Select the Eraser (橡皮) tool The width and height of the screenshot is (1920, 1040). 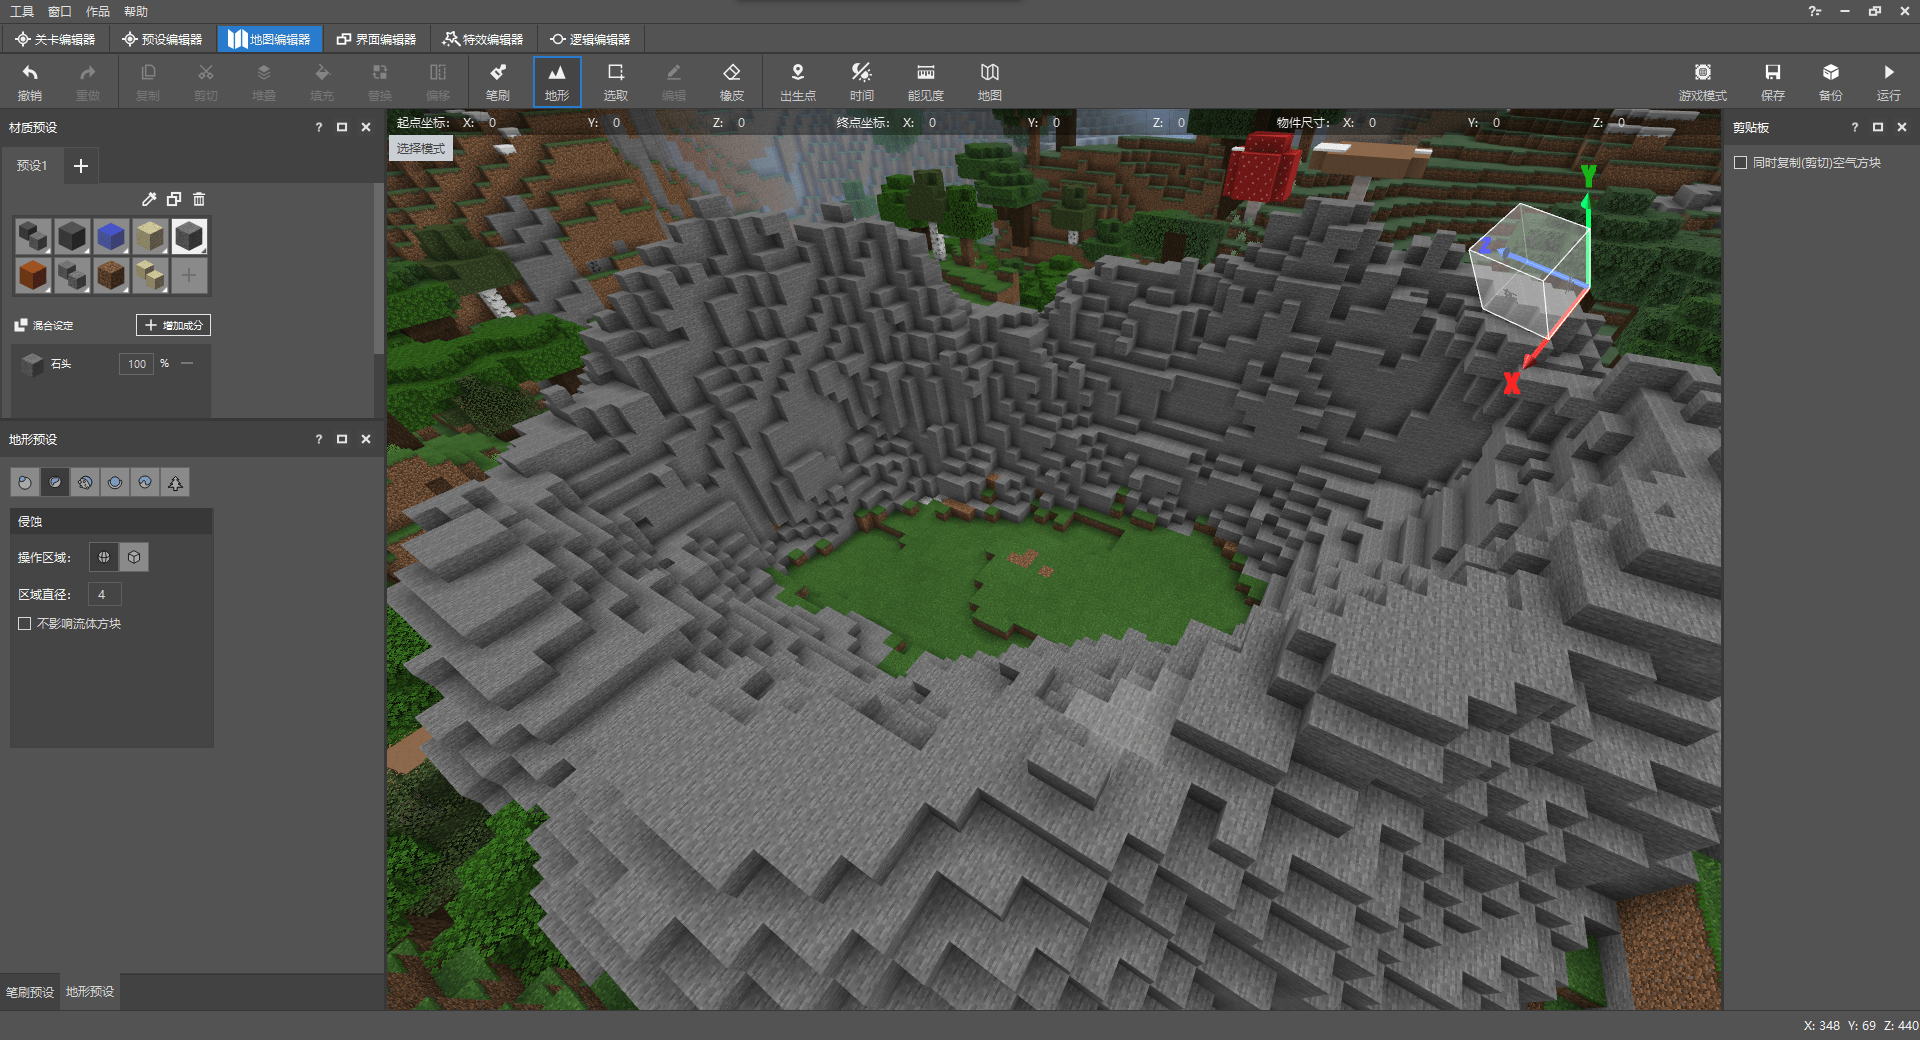pos(732,81)
